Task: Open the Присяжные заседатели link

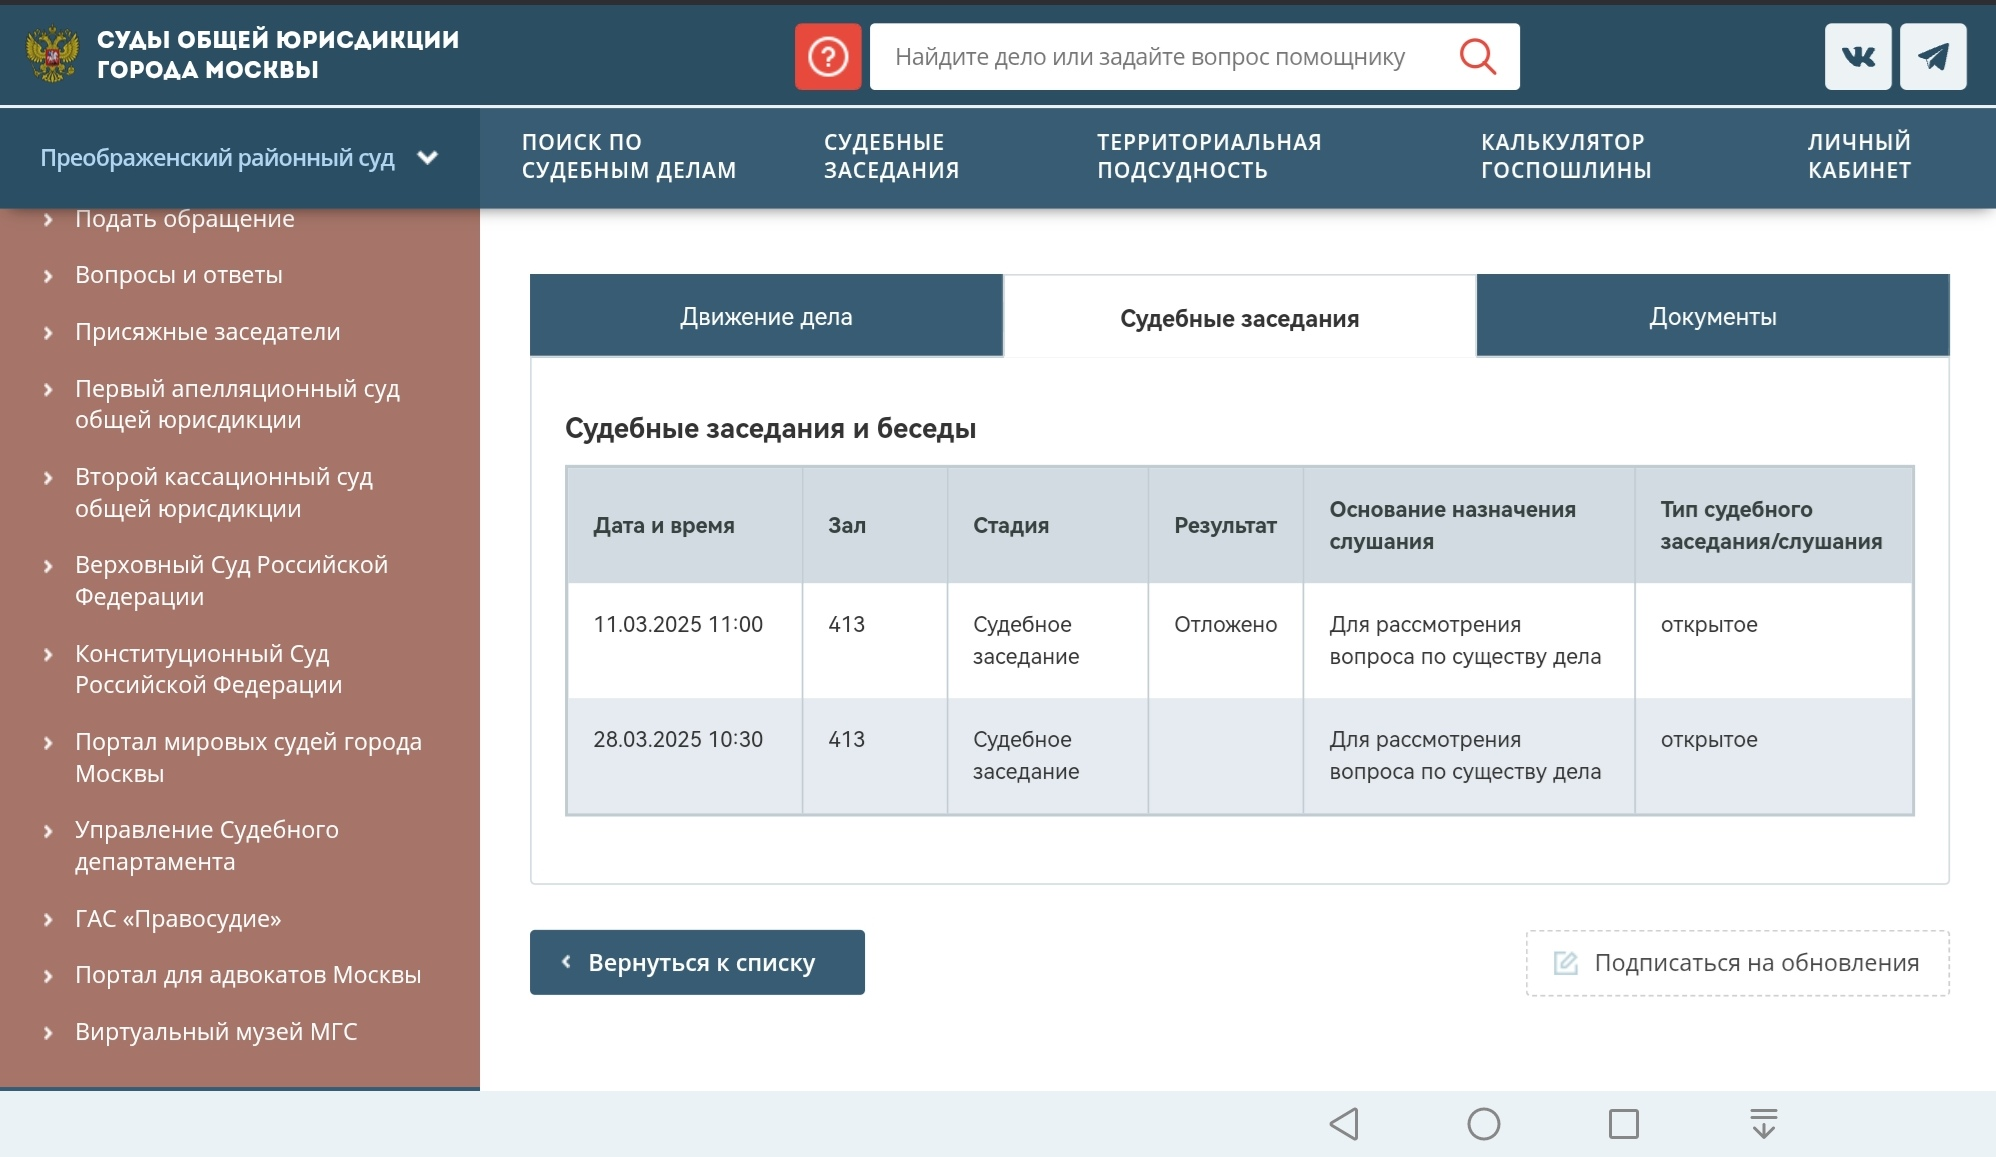Action: tap(208, 332)
